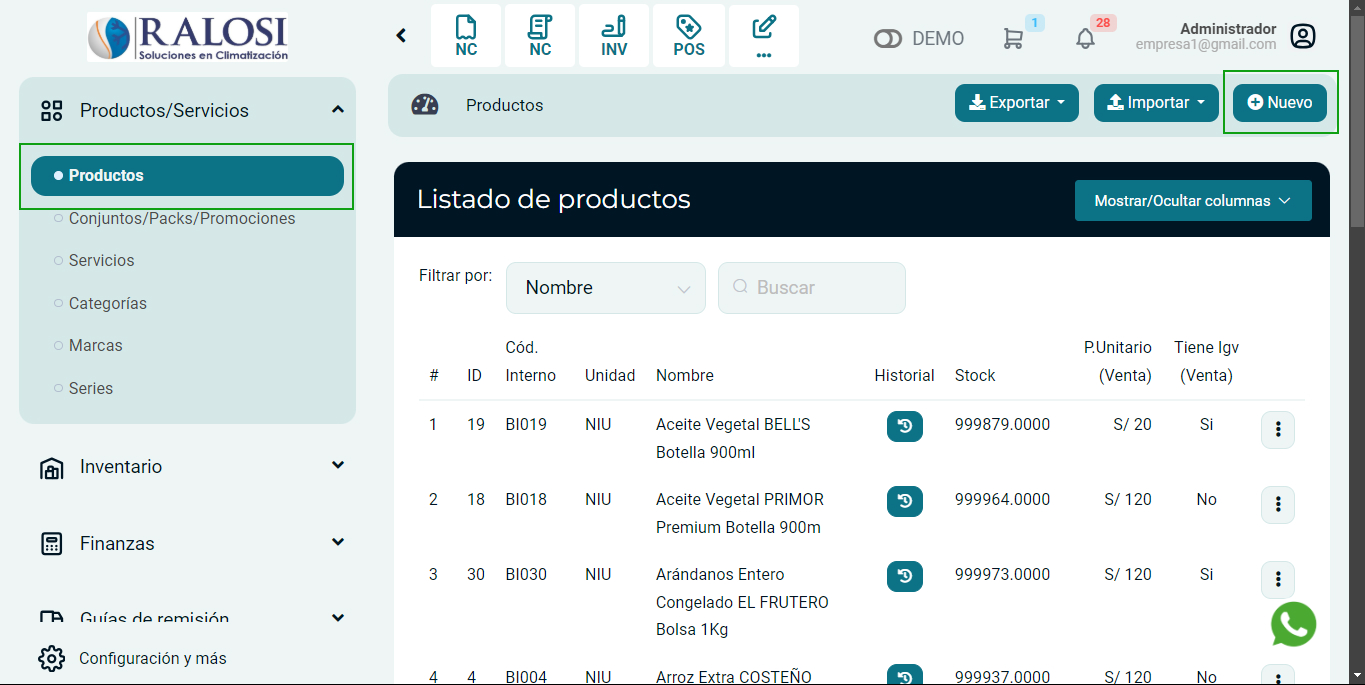The height and width of the screenshot is (685, 1365).
Task: Open the POS shortcut icon
Action: click(x=689, y=36)
